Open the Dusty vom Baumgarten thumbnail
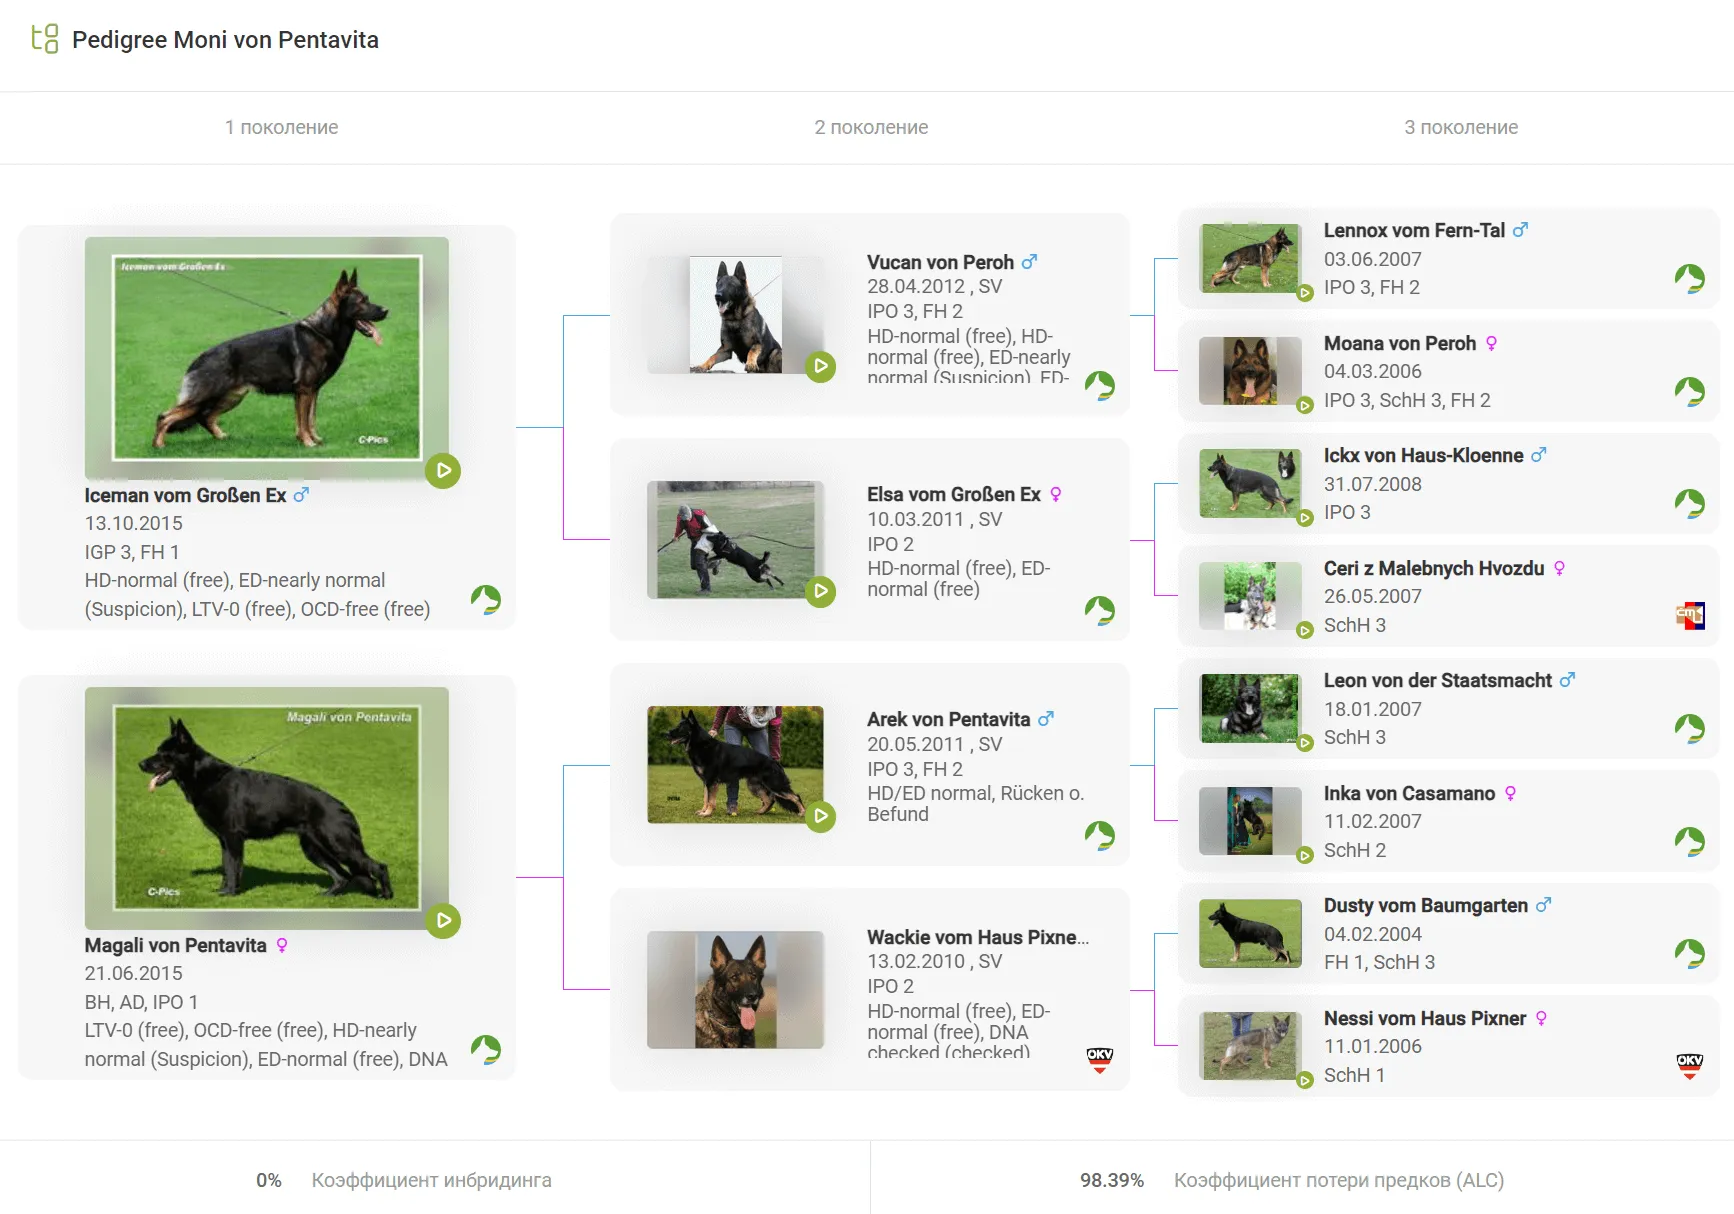 pos(1250,933)
